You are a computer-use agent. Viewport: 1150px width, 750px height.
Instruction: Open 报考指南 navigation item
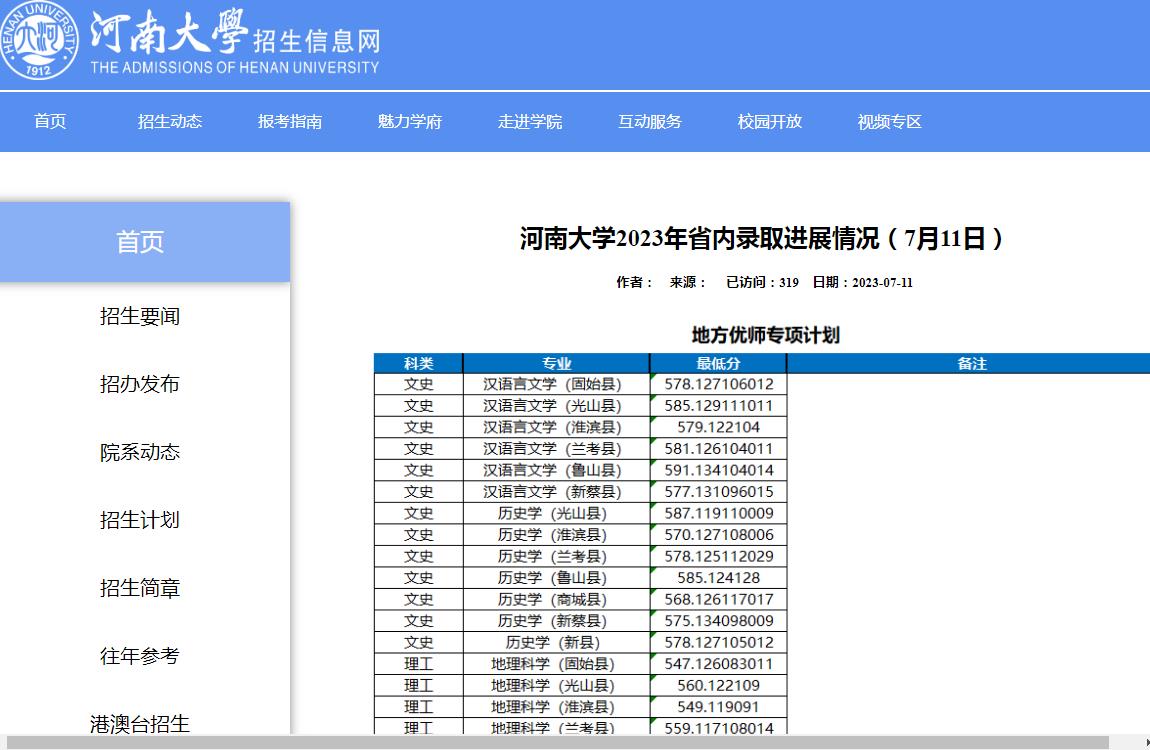click(290, 122)
